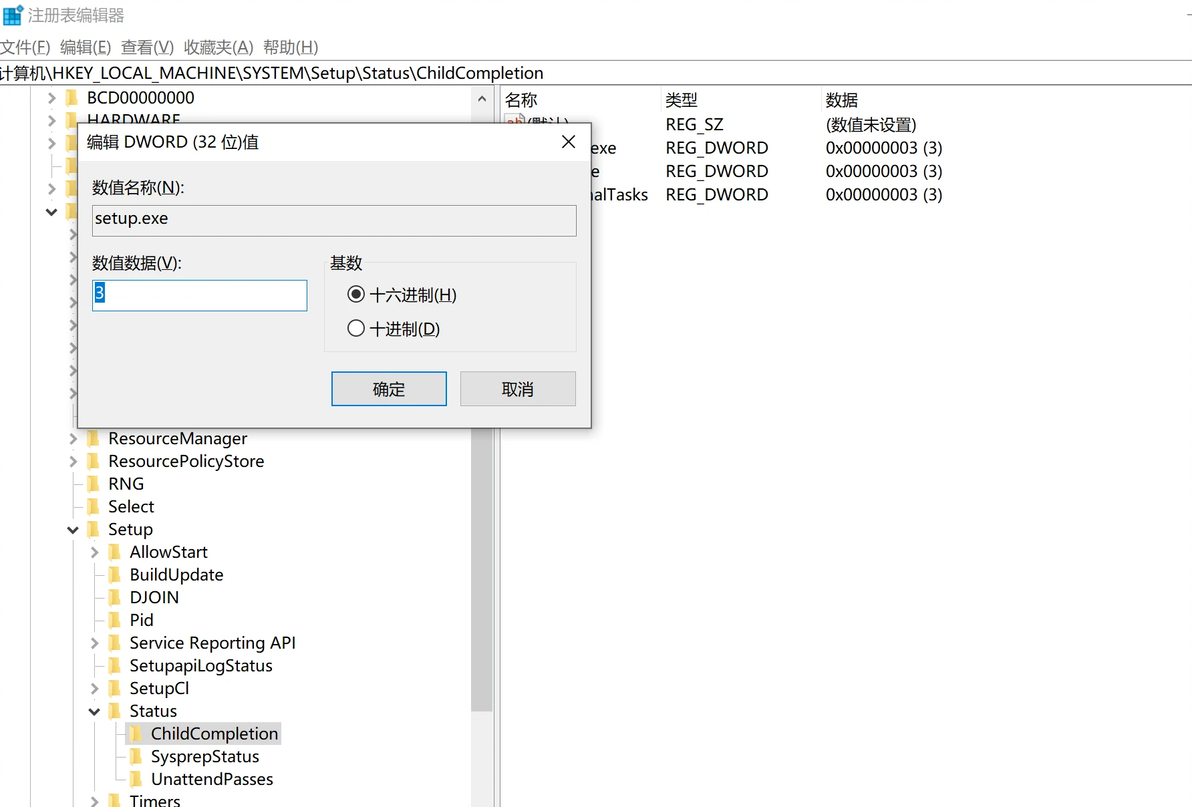Open the 收藏夹(A) menu
The width and height of the screenshot is (1192, 807).
218,47
